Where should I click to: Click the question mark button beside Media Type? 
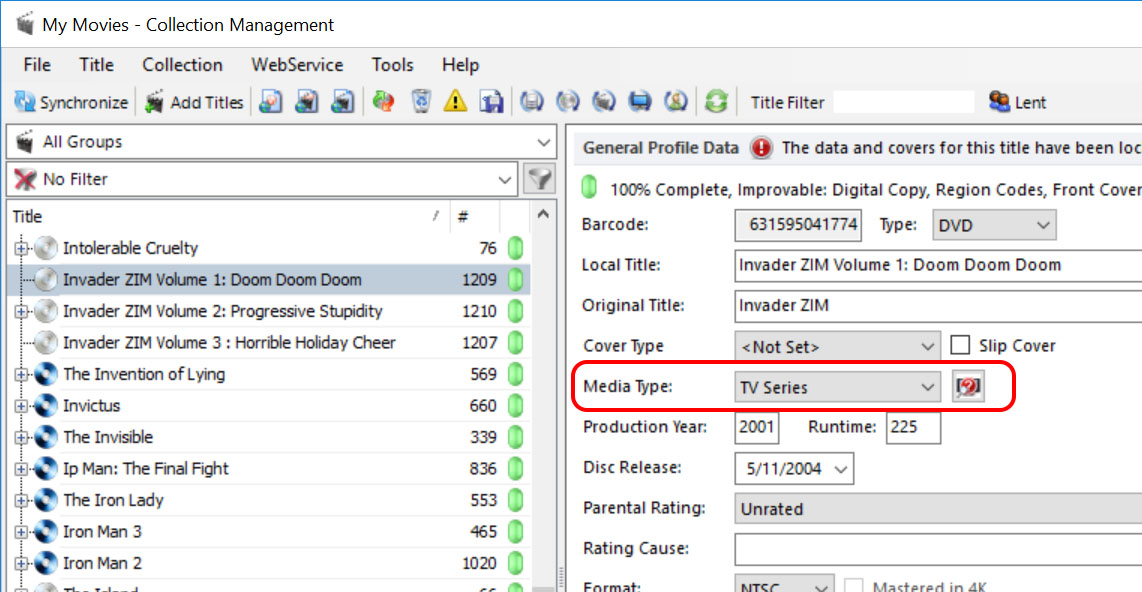click(968, 386)
